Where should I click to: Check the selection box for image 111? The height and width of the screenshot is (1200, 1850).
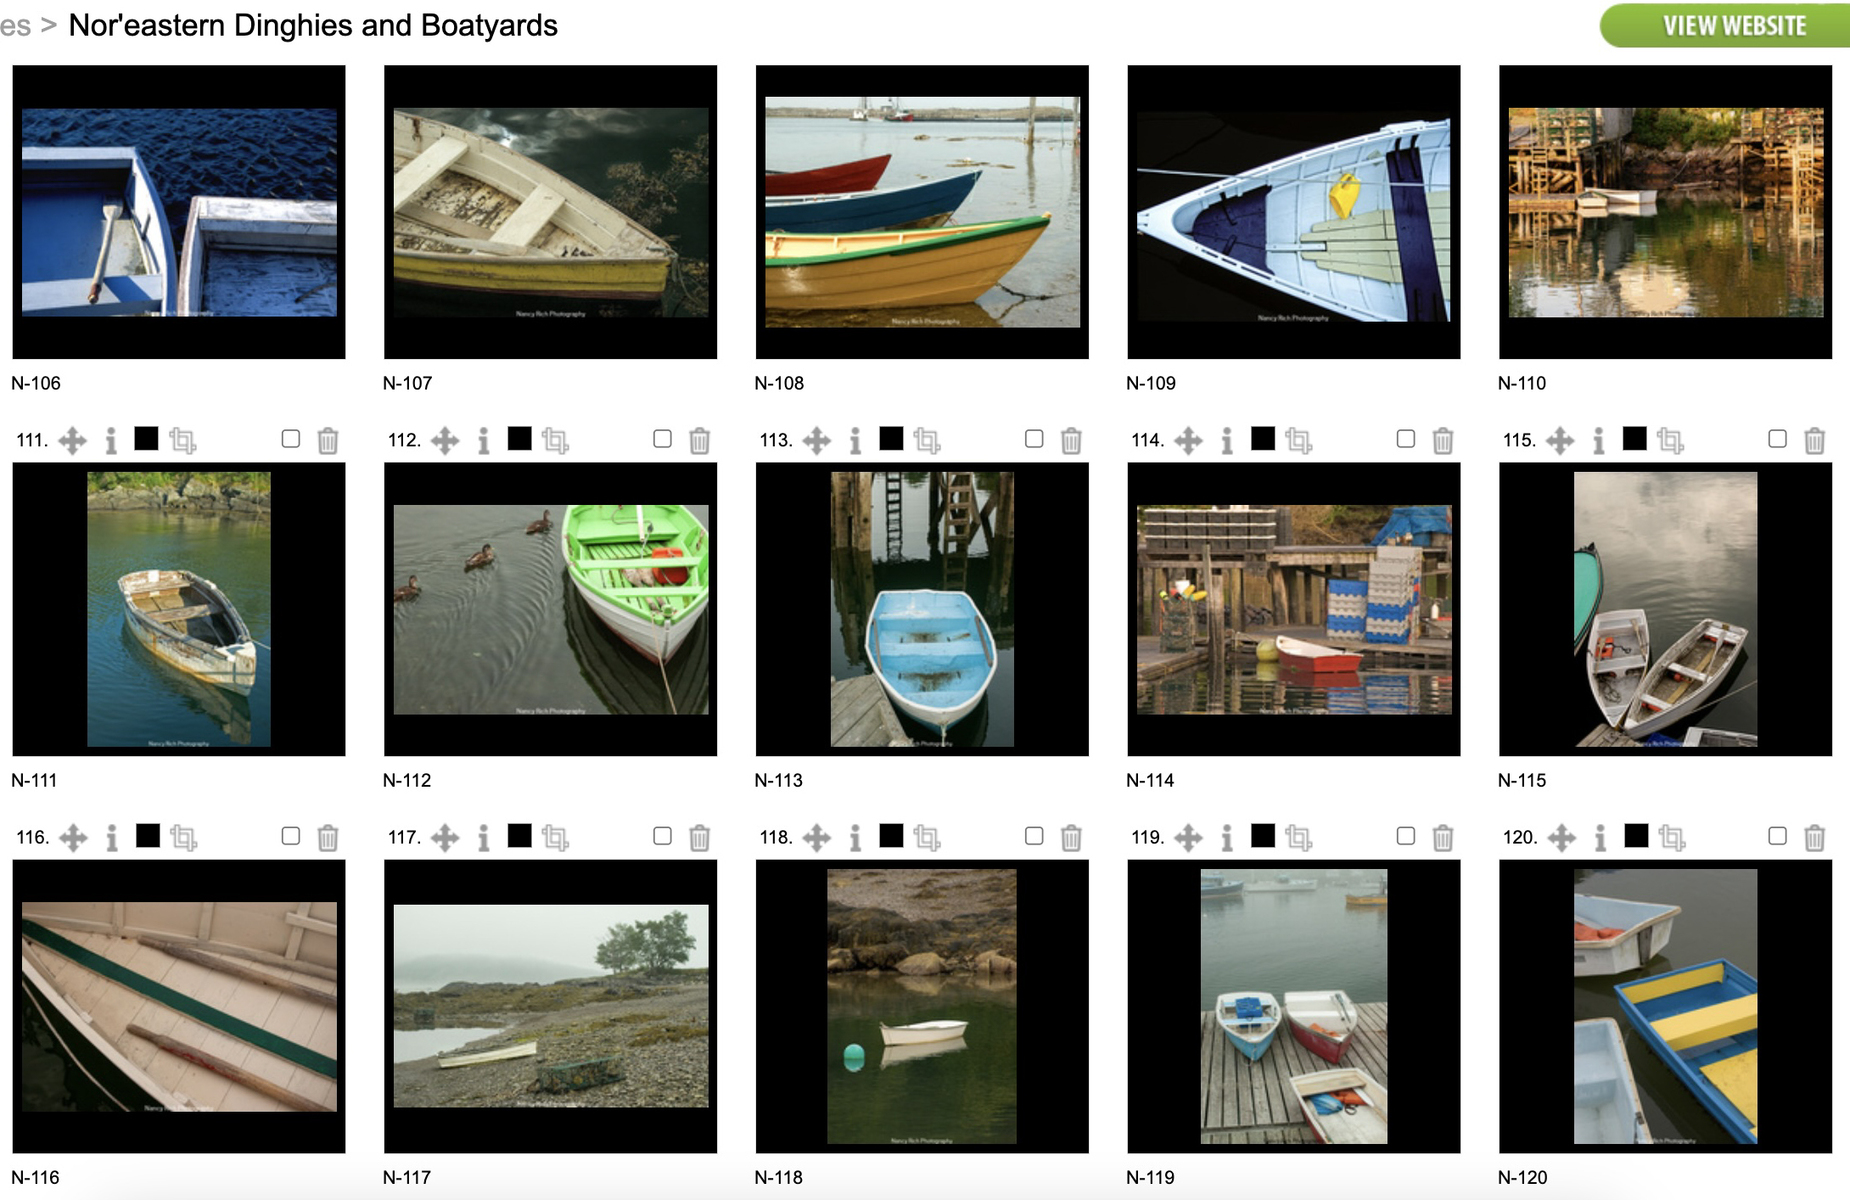coord(291,438)
